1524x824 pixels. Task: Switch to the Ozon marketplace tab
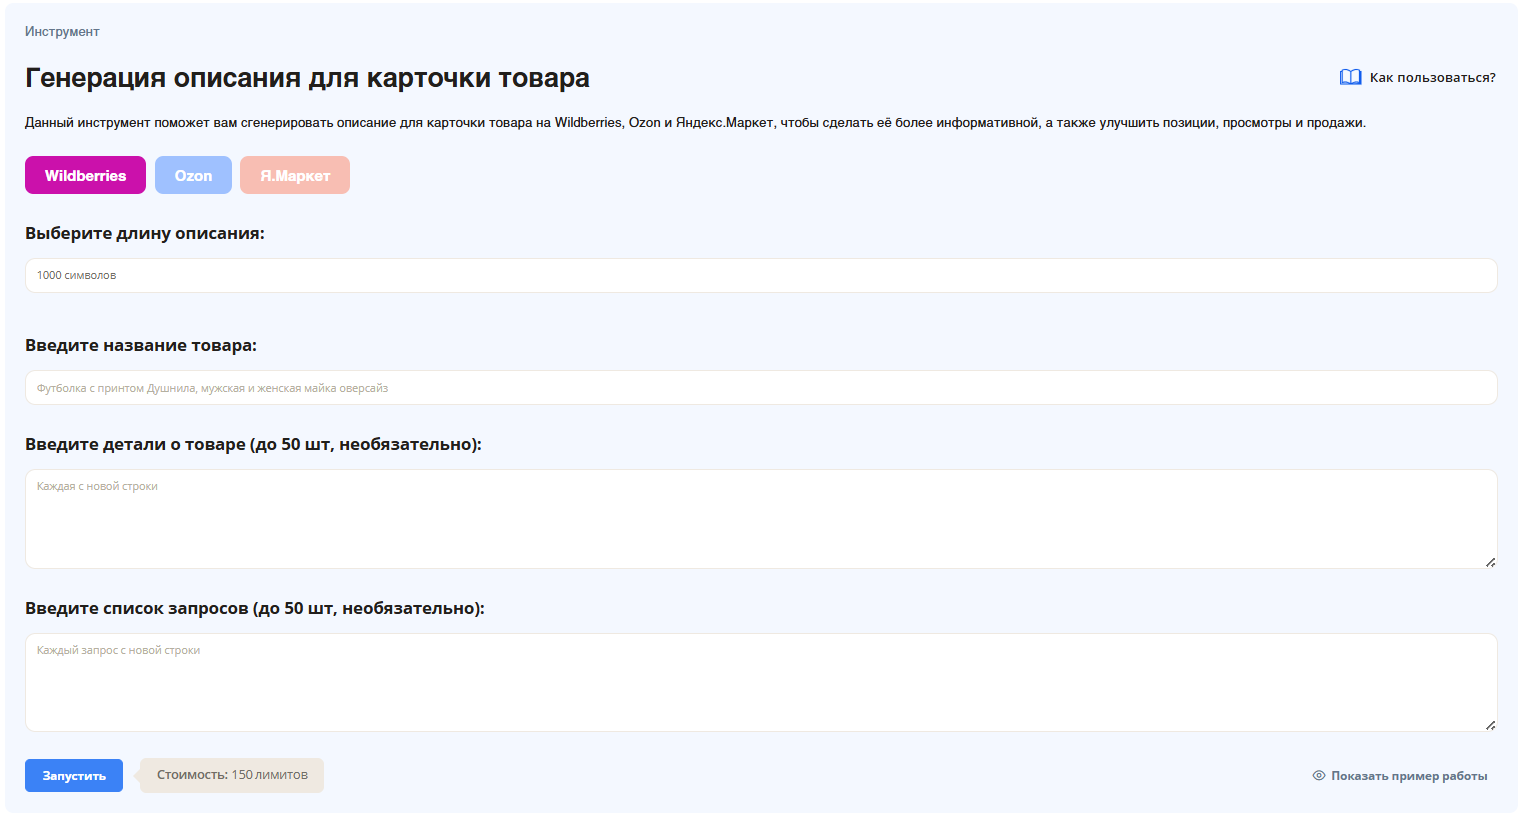[x=193, y=175]
